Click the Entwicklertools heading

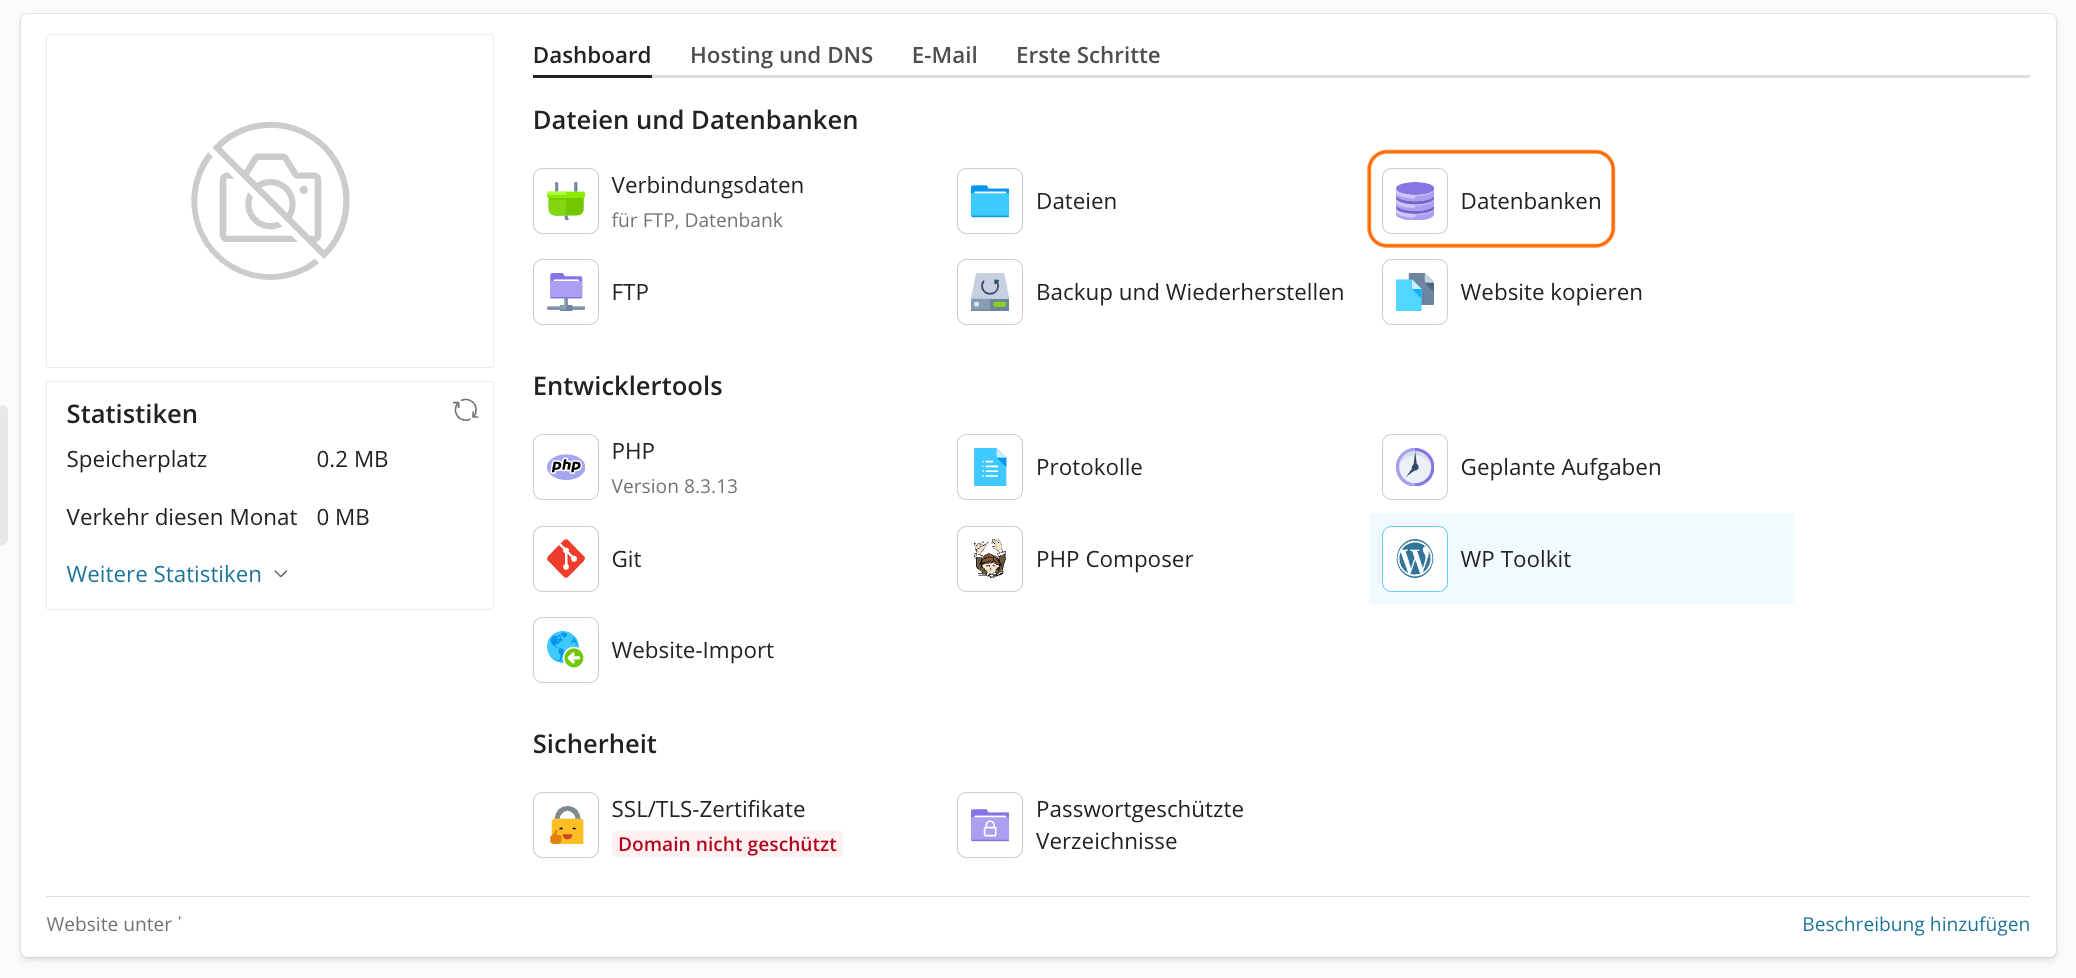[x=627, y=386]
